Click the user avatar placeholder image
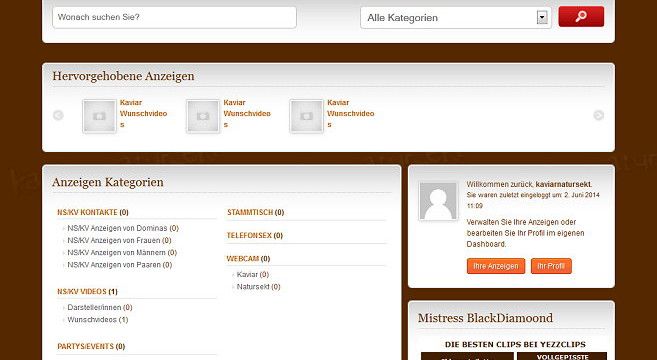This screenshot has height=360, width=657. (438, 201)
